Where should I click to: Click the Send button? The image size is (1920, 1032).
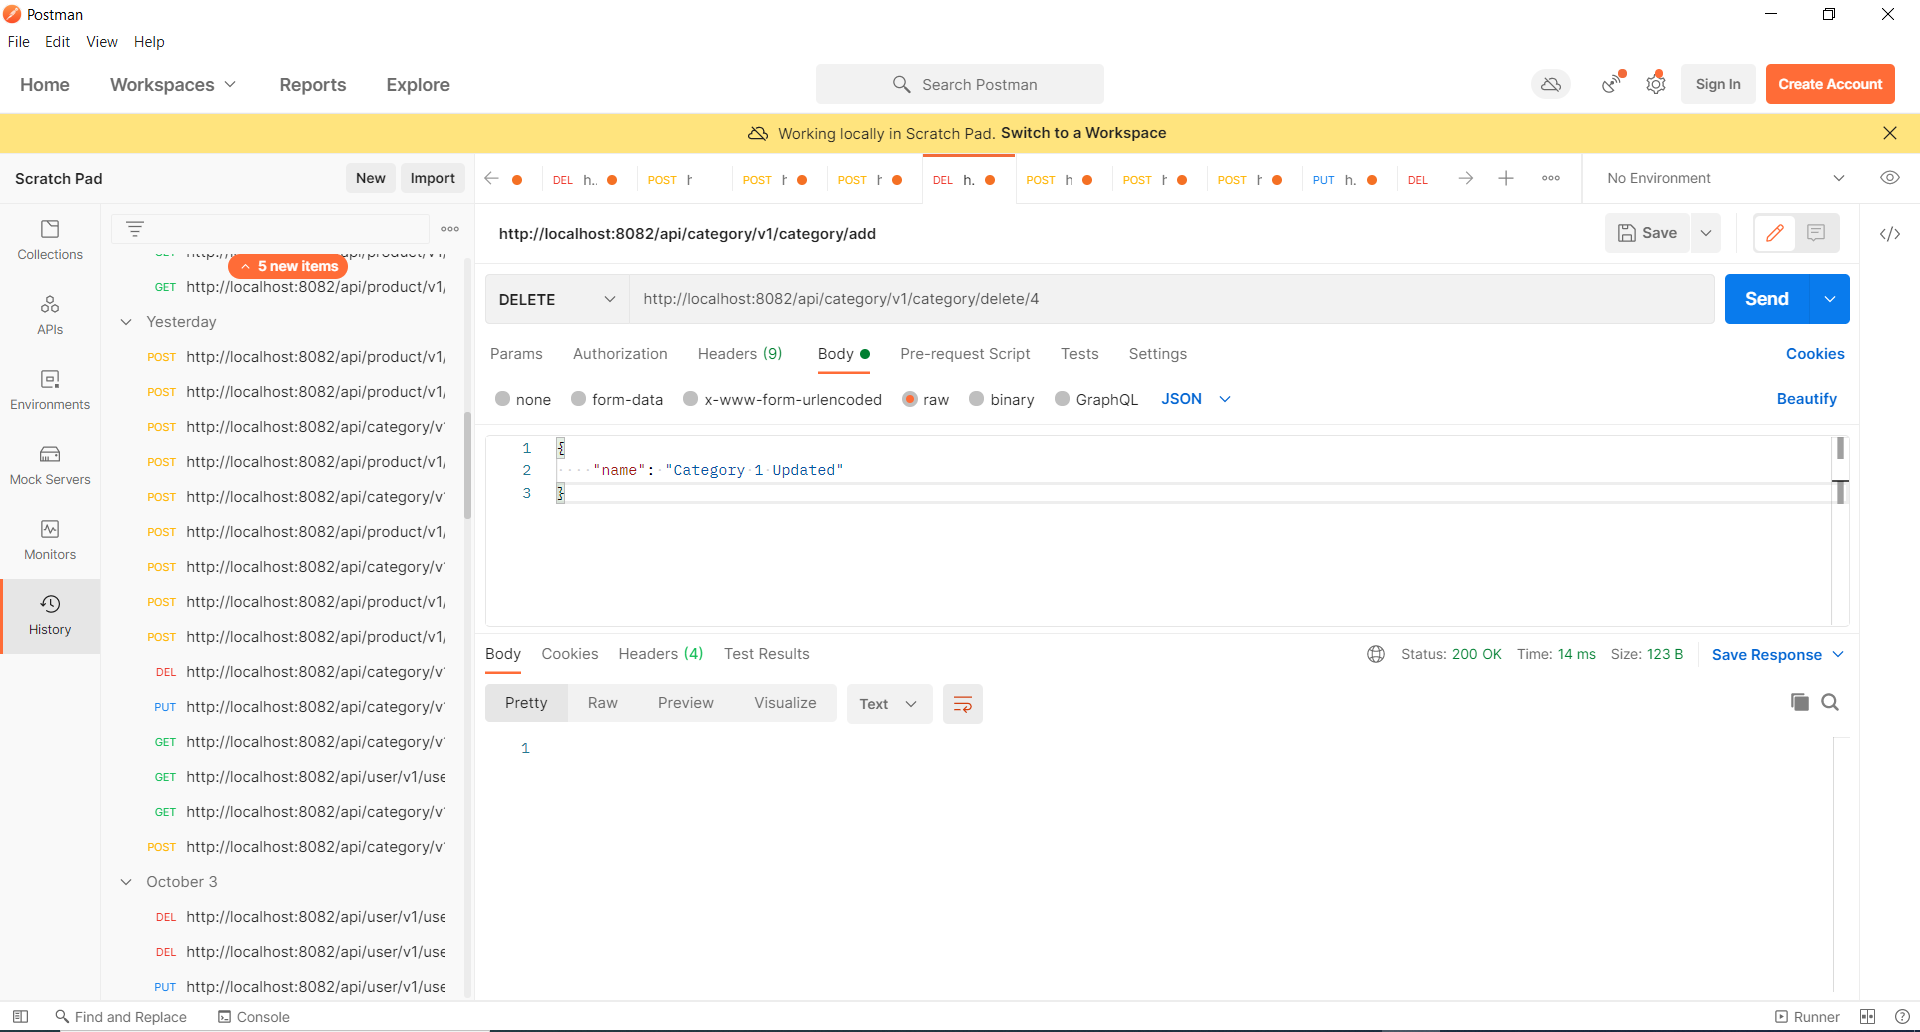[1767, 299]
